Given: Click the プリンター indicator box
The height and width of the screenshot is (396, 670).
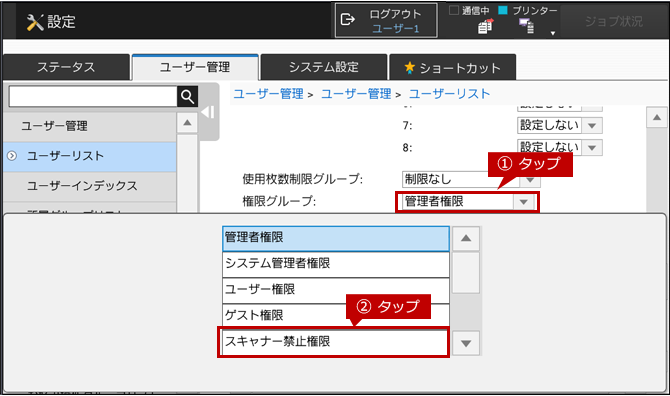Looking at the screenshot, I should point(503,10).
